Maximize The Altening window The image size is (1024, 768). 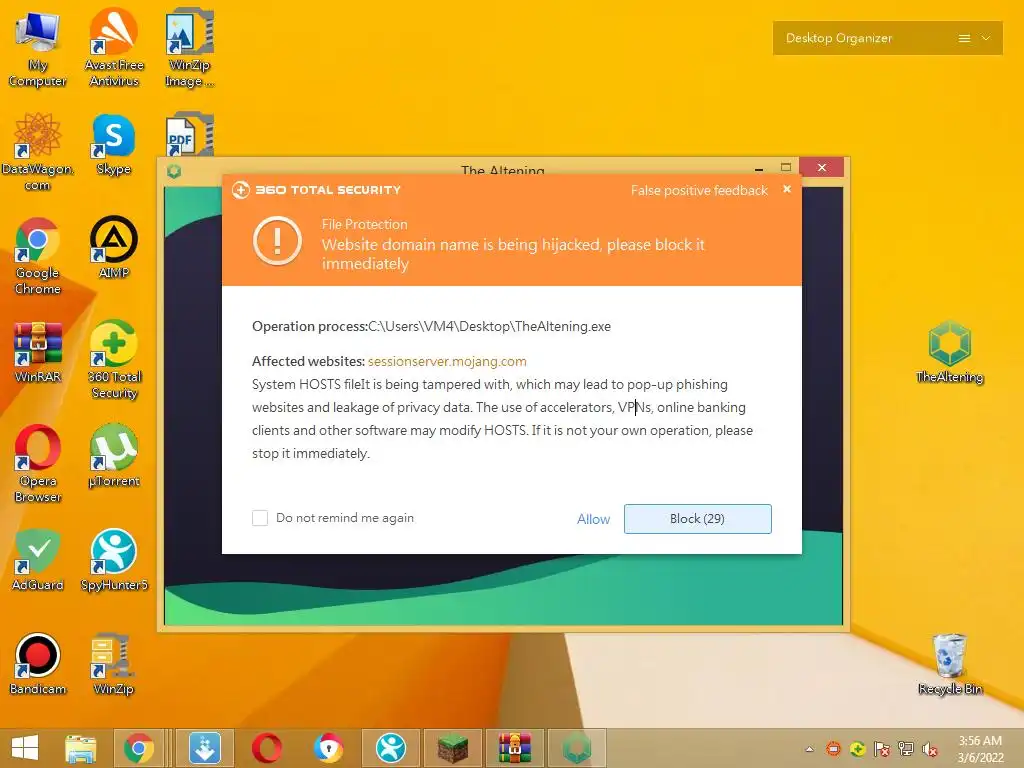[786, 168]
